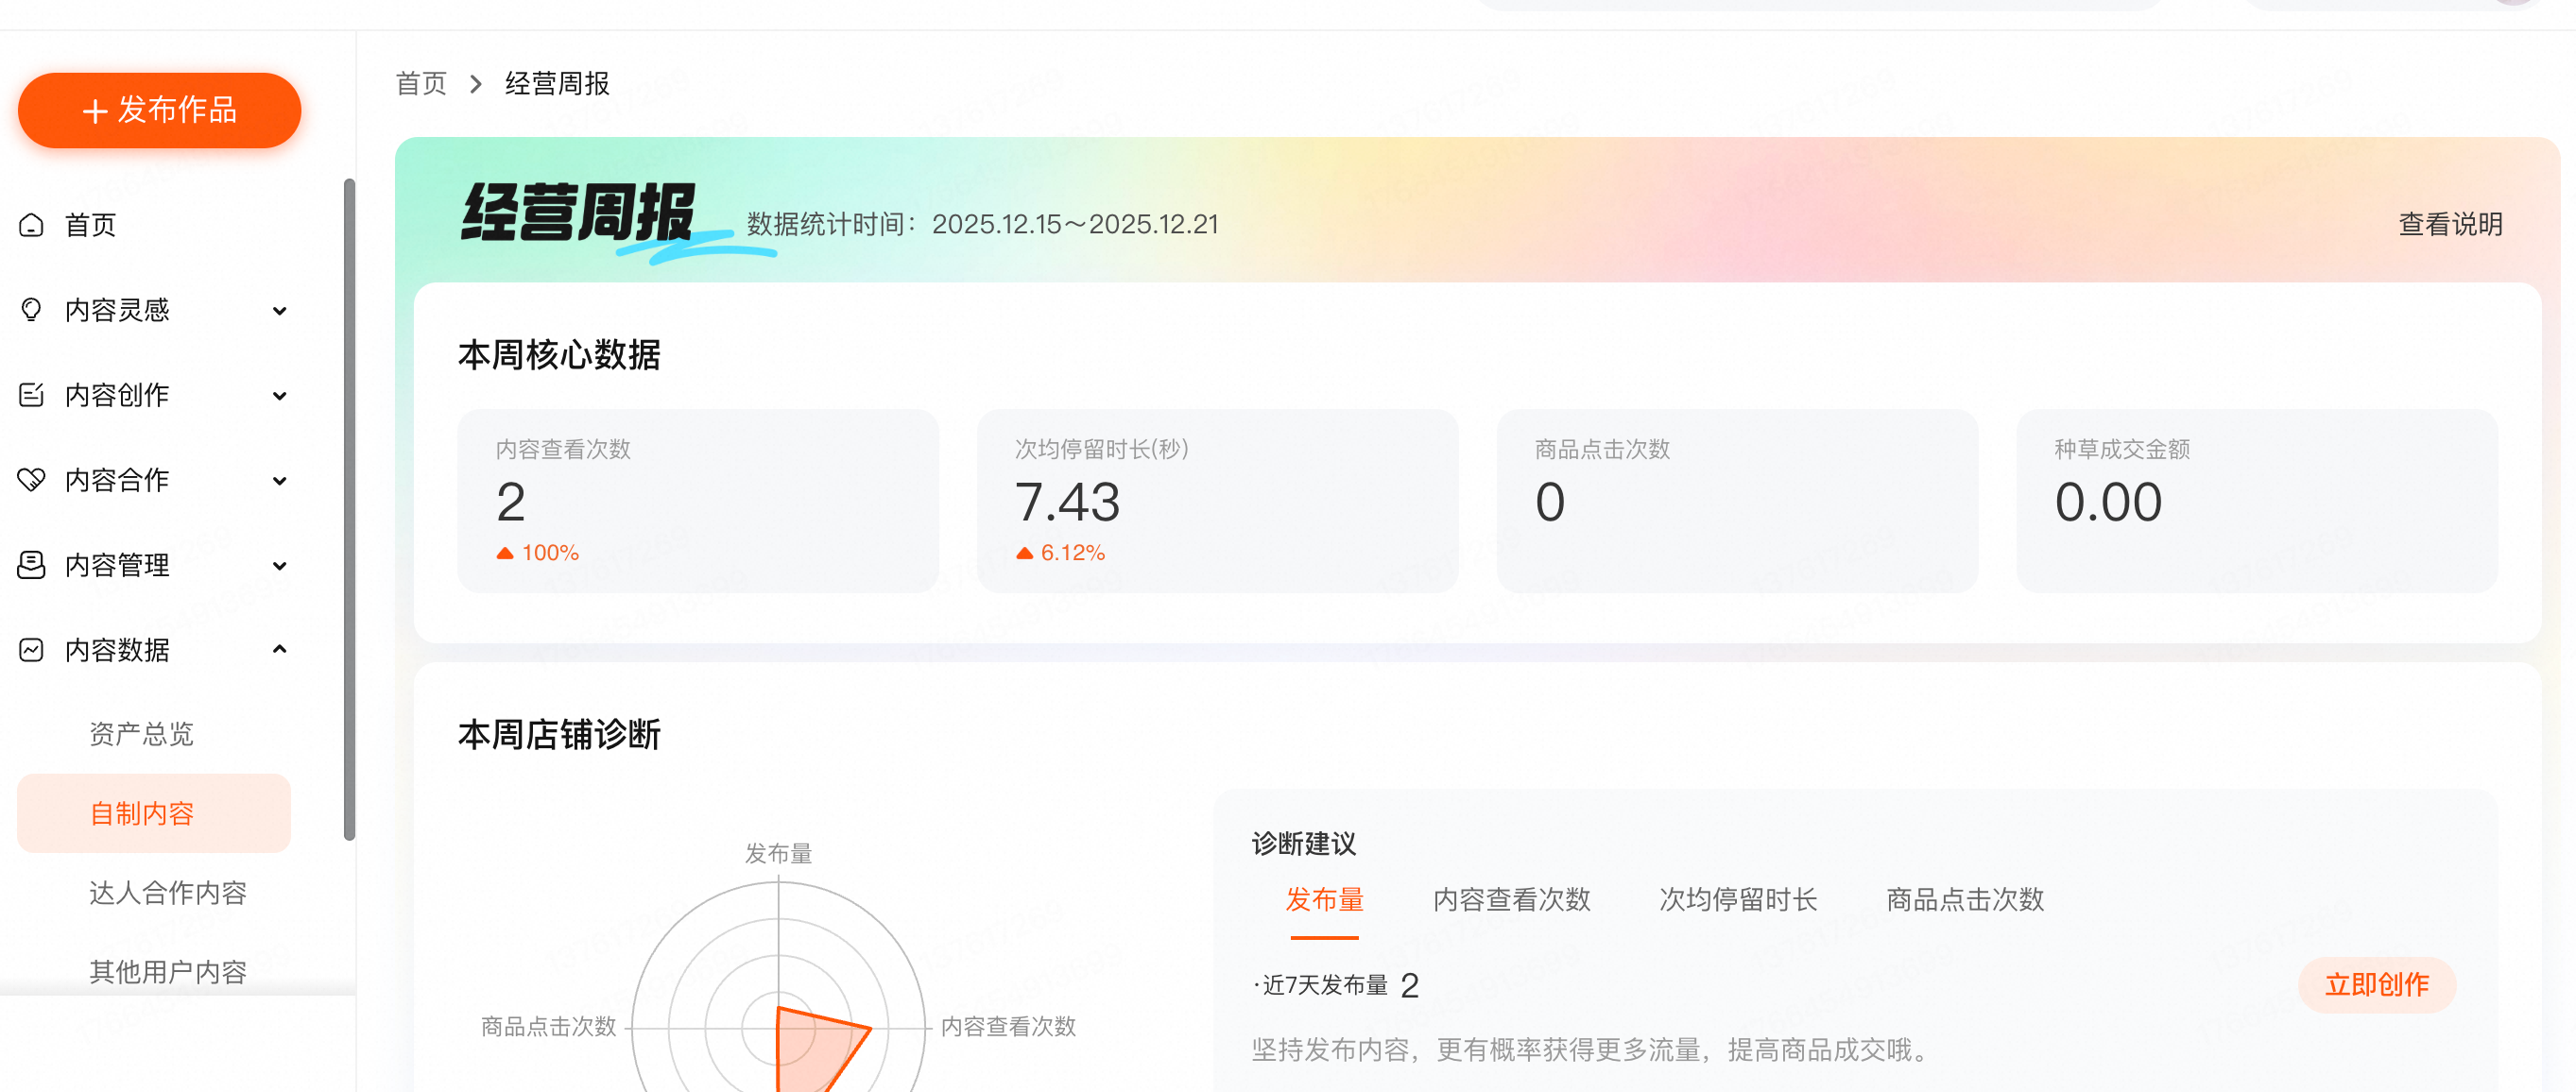Expand the 内容创作 menu chevron

tap(280, 396)
